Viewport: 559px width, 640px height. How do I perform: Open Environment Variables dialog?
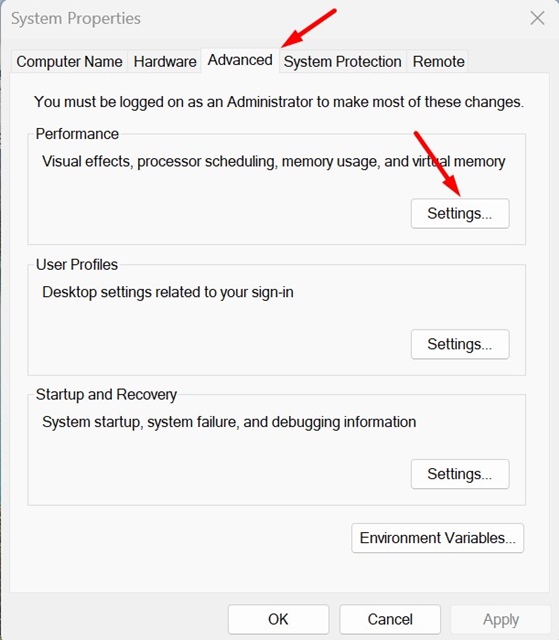pyautogui.click(x=437, y=538)
